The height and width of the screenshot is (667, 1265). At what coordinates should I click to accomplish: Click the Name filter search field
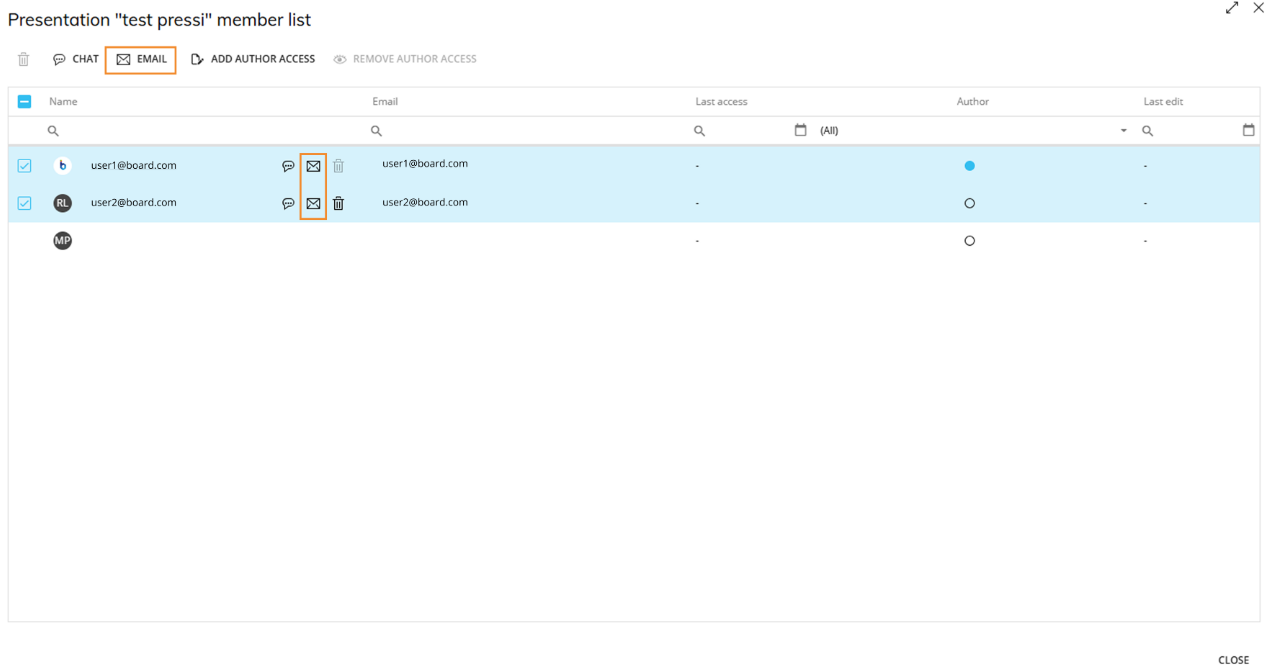point(205,131)
